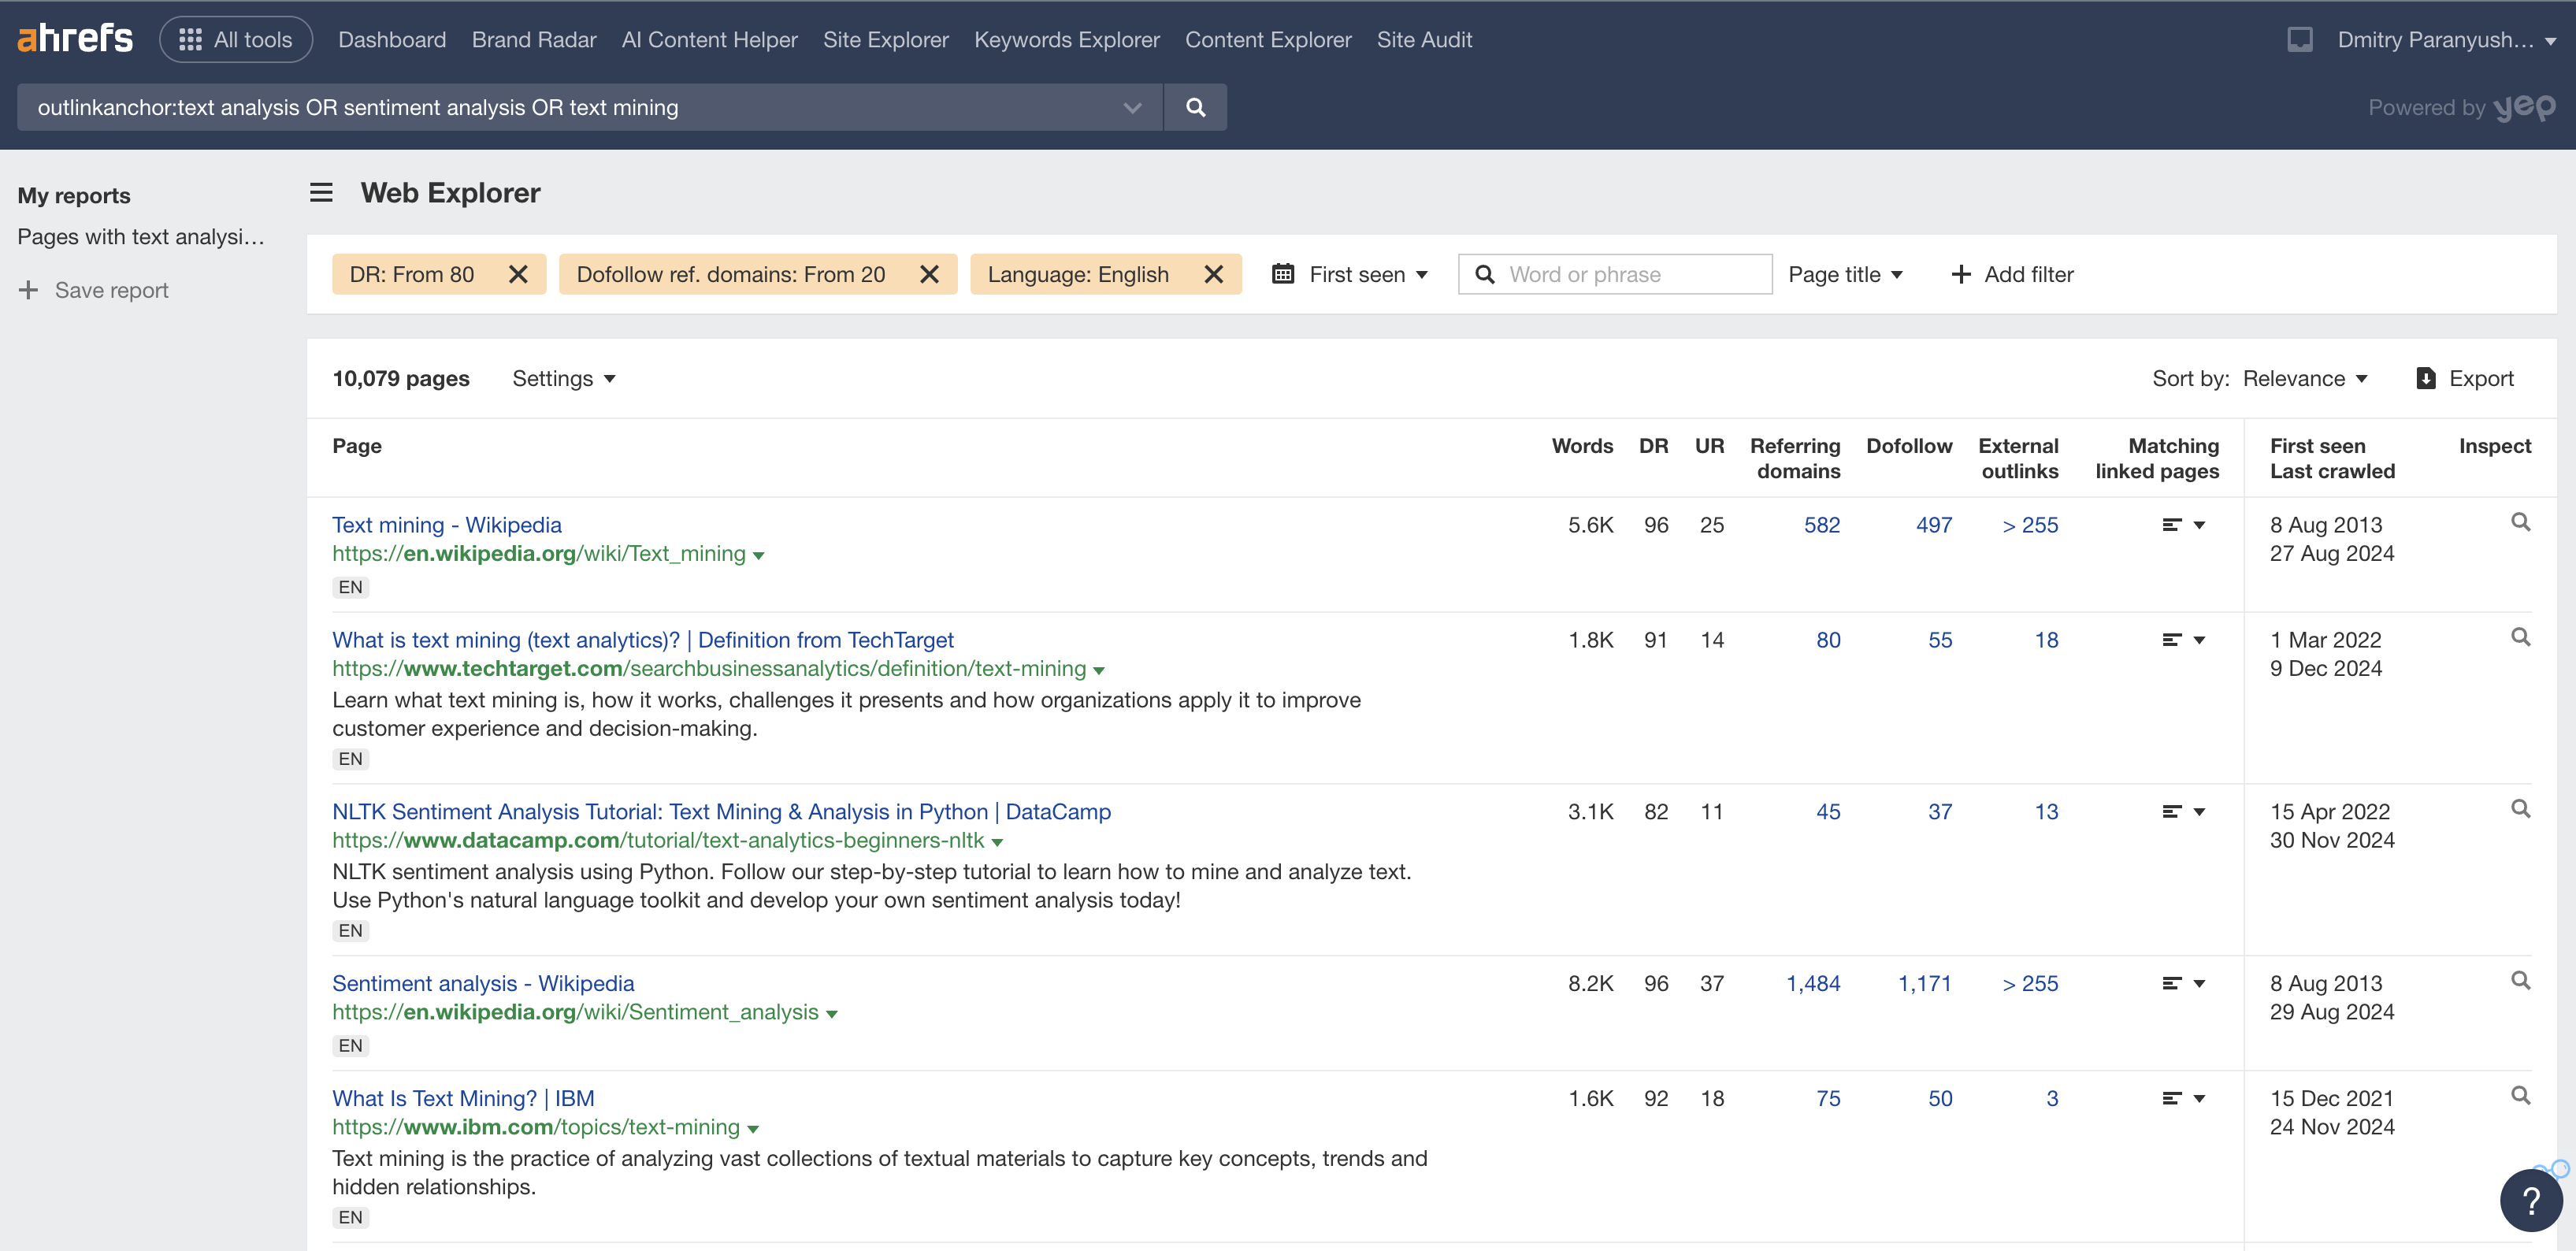Screen dimensions: 2576x1251
Task: Toggle the sidebar hamburger menu
Action: click(321, 192)
